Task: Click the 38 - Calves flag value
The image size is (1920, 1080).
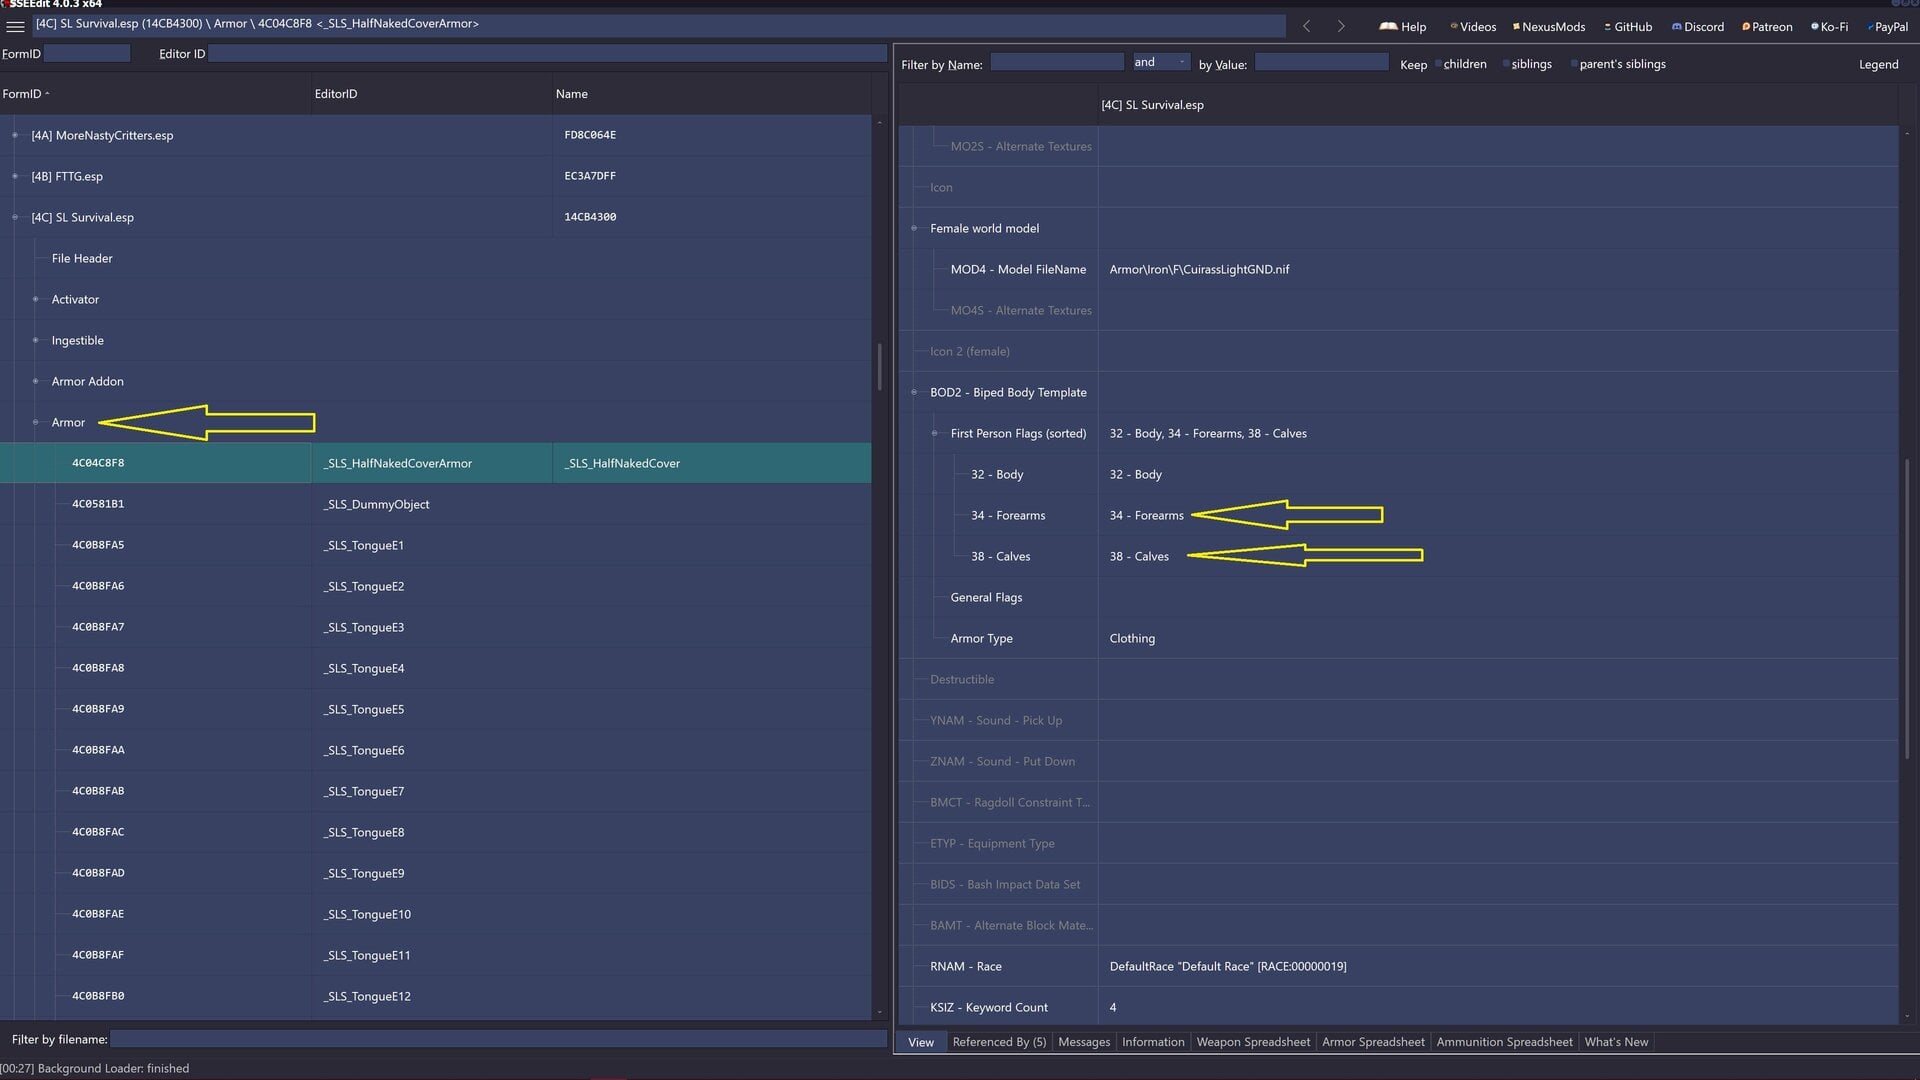Action: 1139,556
